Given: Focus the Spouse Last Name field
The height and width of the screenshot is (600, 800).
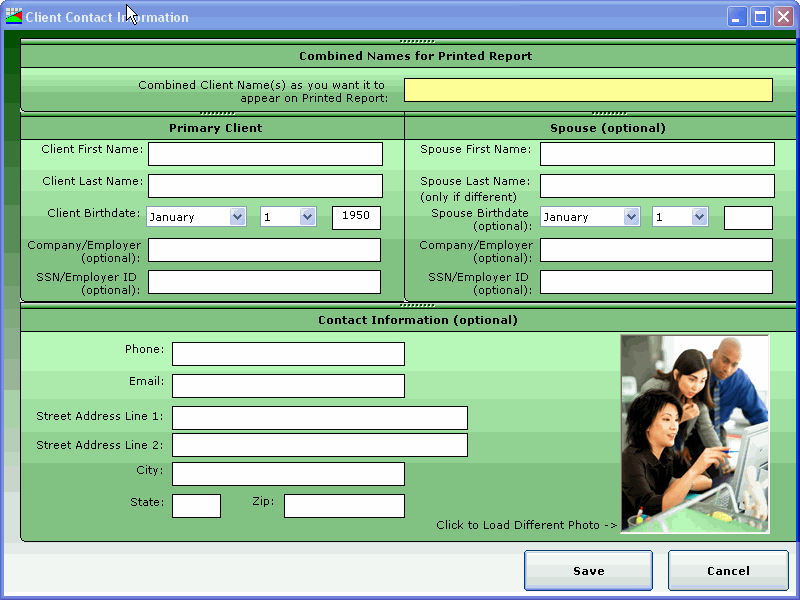Looking at the screenshot, I should point(657,186).
